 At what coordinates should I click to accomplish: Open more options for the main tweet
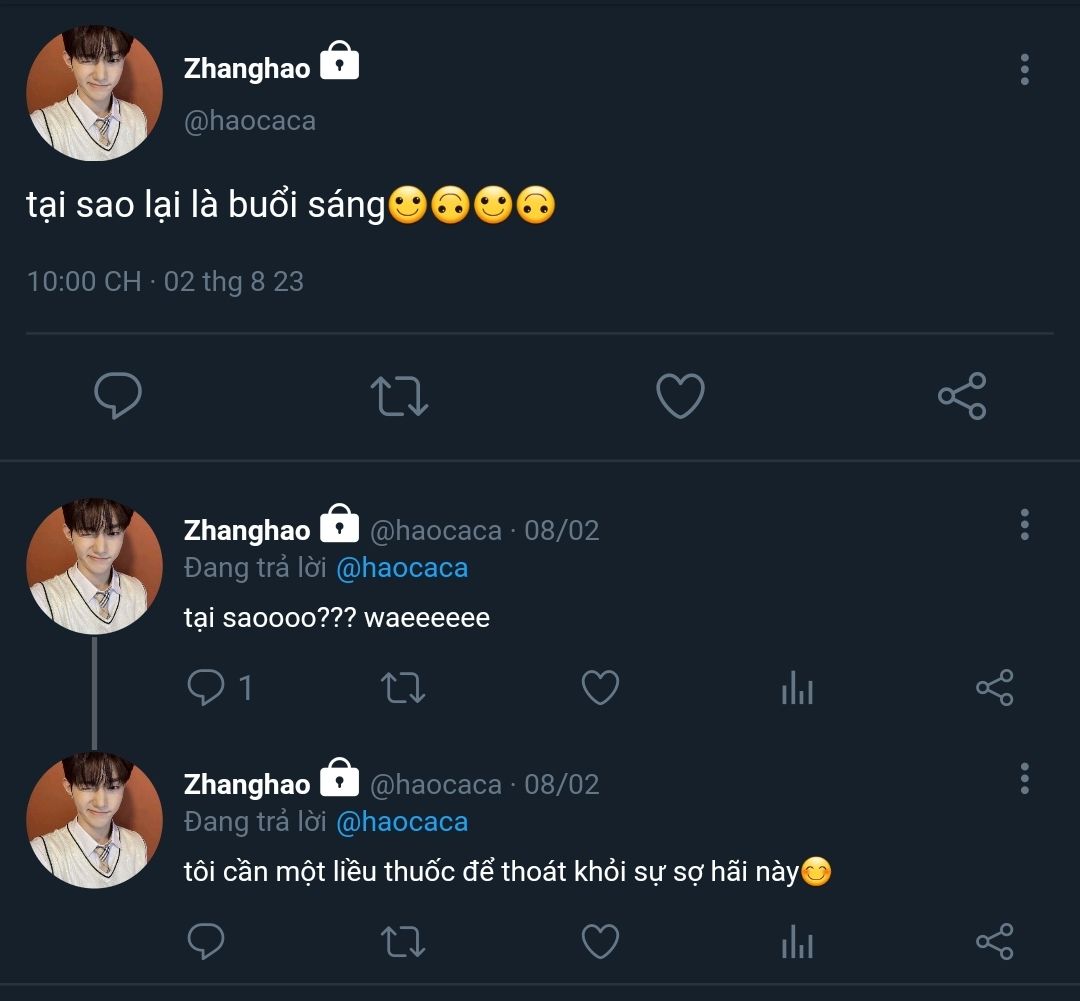click(x=1024, y=70)
